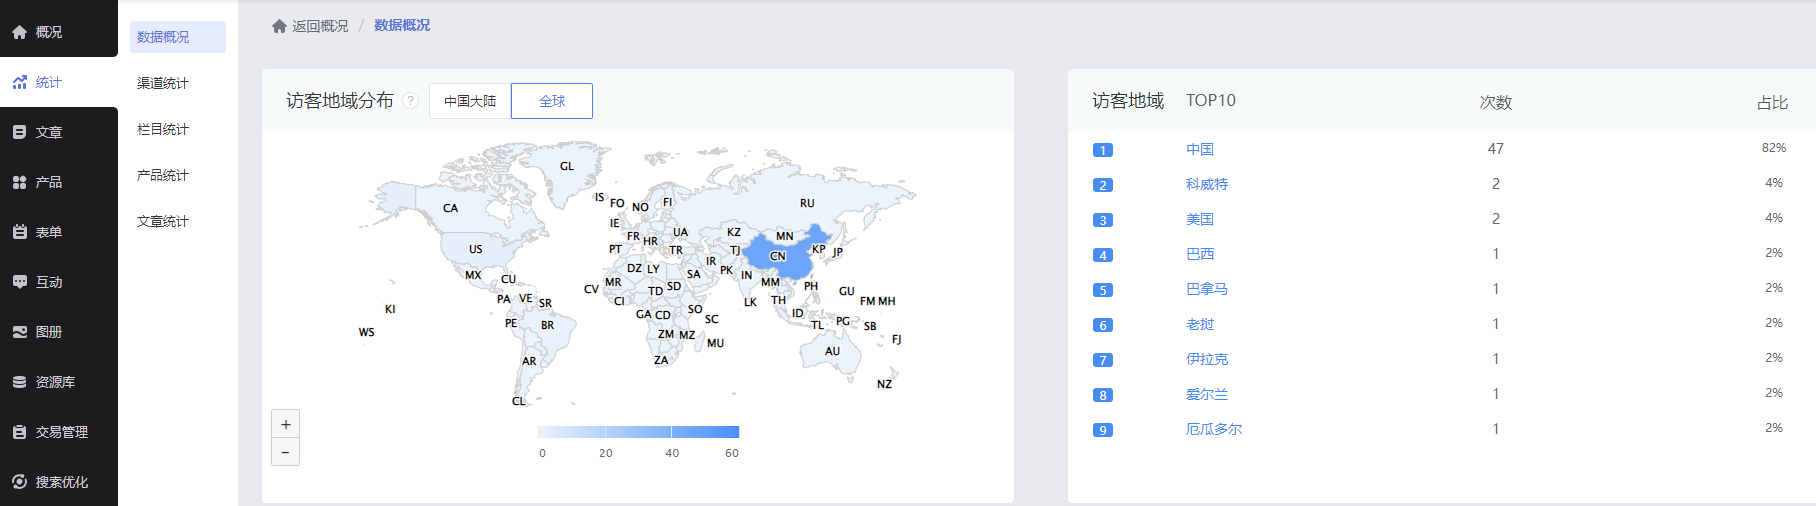
Task: Open the 产品 products grid icon
Action: tap(19, 182)
